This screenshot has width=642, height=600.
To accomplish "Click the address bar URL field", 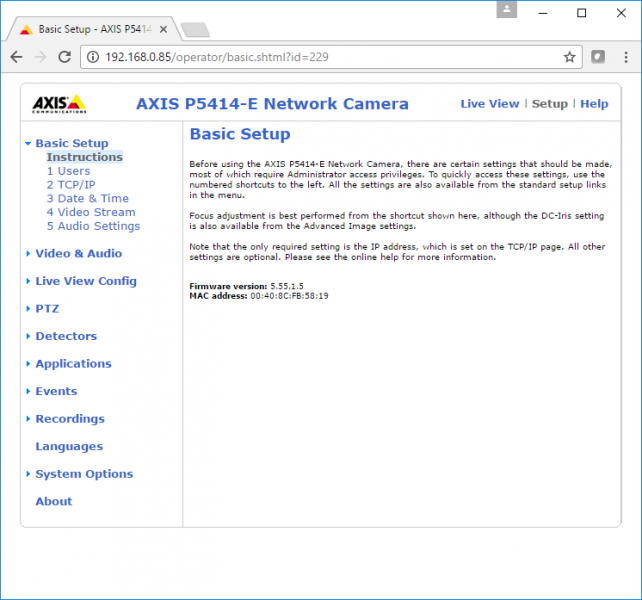I will coord(331,57).
